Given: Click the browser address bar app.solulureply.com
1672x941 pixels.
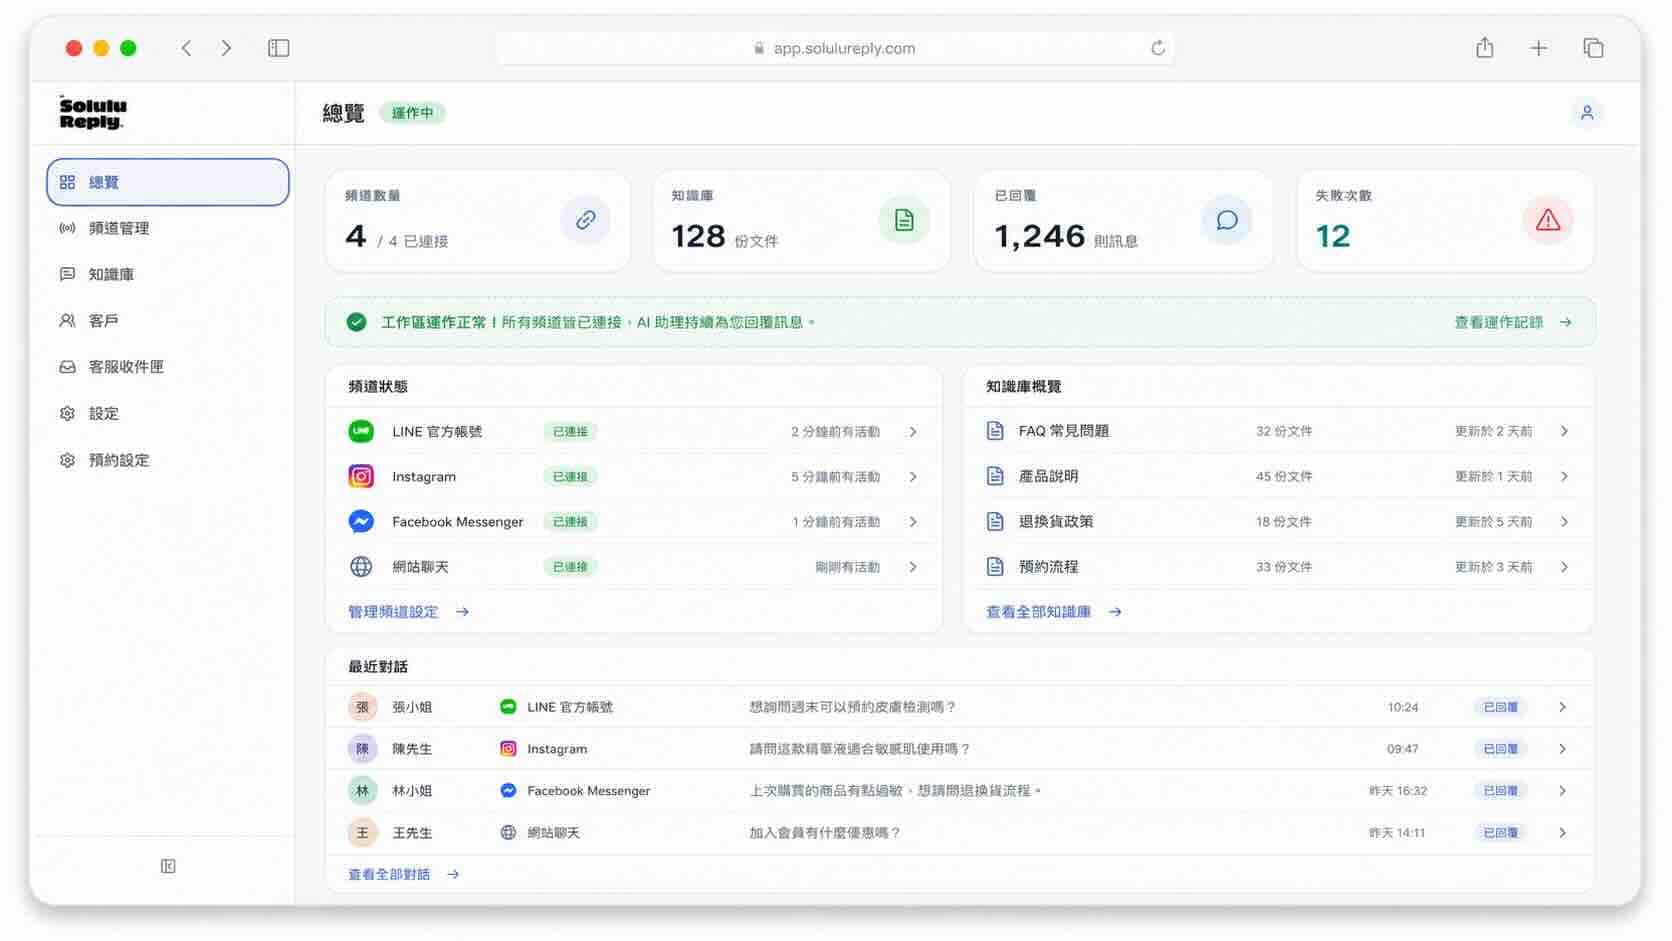Looking at the screenshot, I should point(834,48).
